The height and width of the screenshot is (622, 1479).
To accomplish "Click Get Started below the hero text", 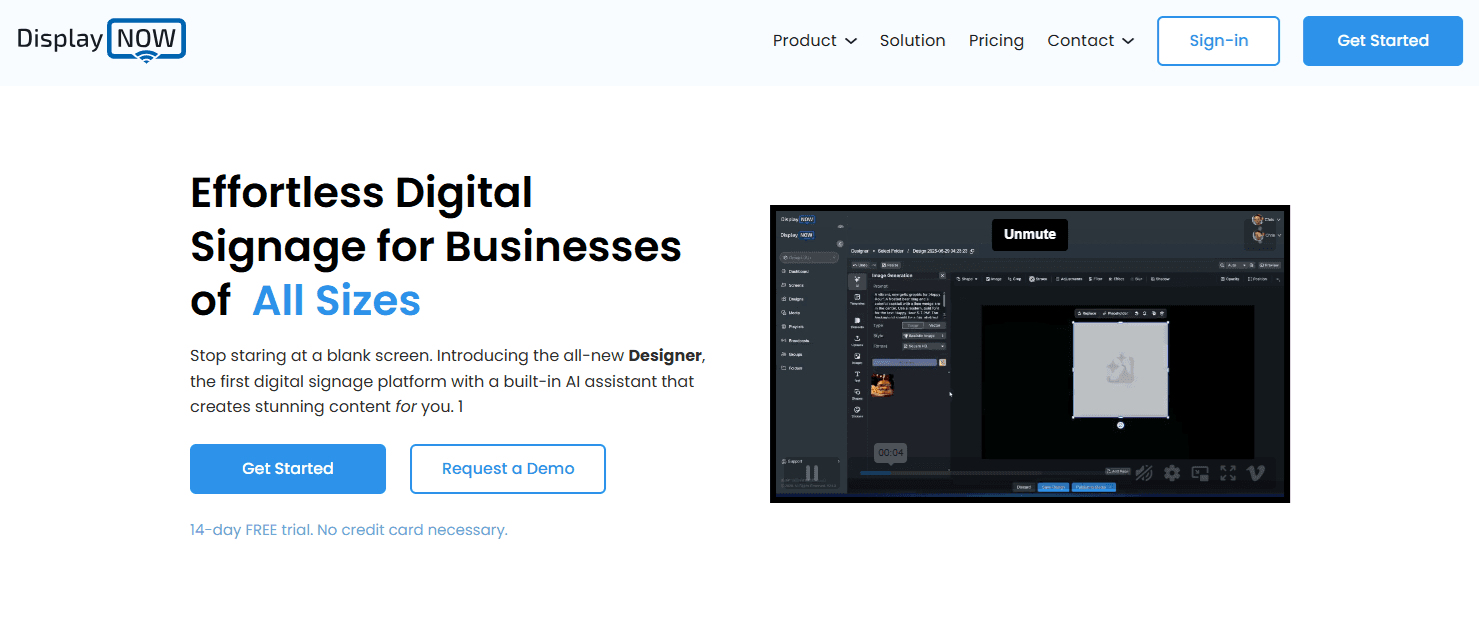I will [288, 469].
